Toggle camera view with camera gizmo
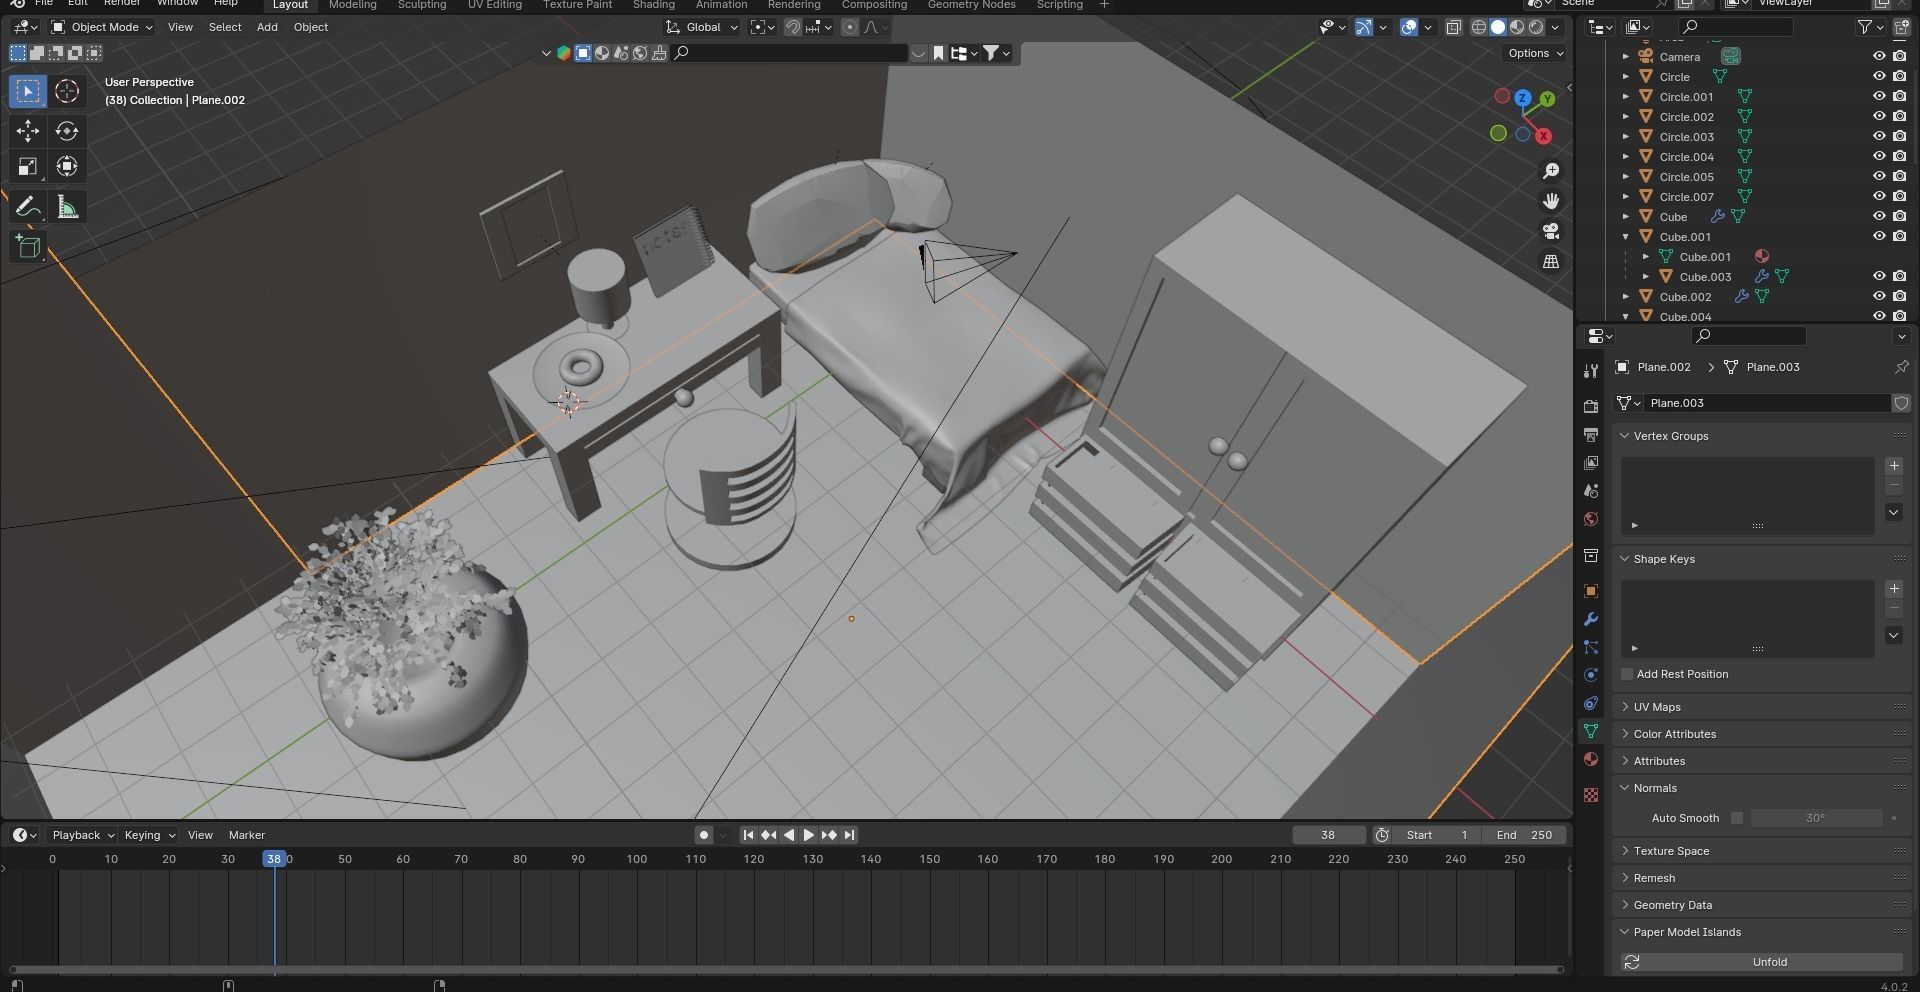This screenshot has height=992, width=1920. [x=1551, y=232]
